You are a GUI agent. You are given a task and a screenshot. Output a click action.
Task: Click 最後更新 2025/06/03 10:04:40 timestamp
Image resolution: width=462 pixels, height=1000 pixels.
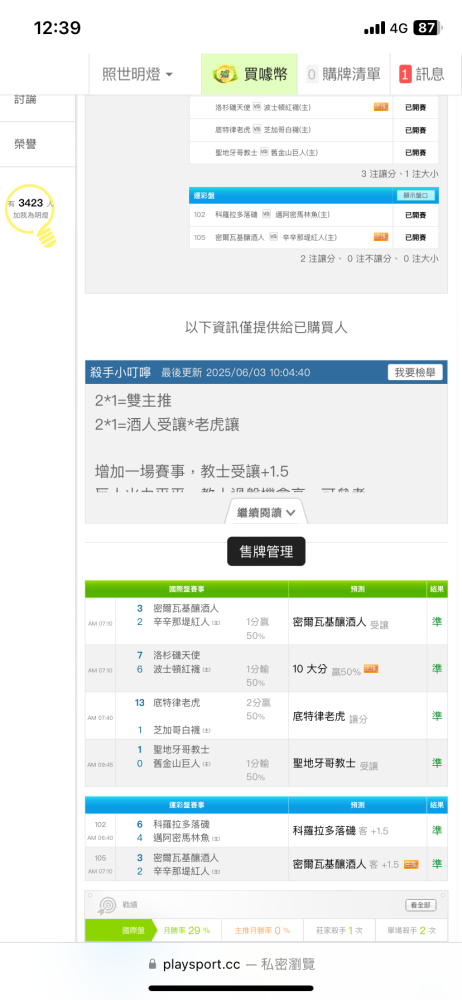coord(236,372)
